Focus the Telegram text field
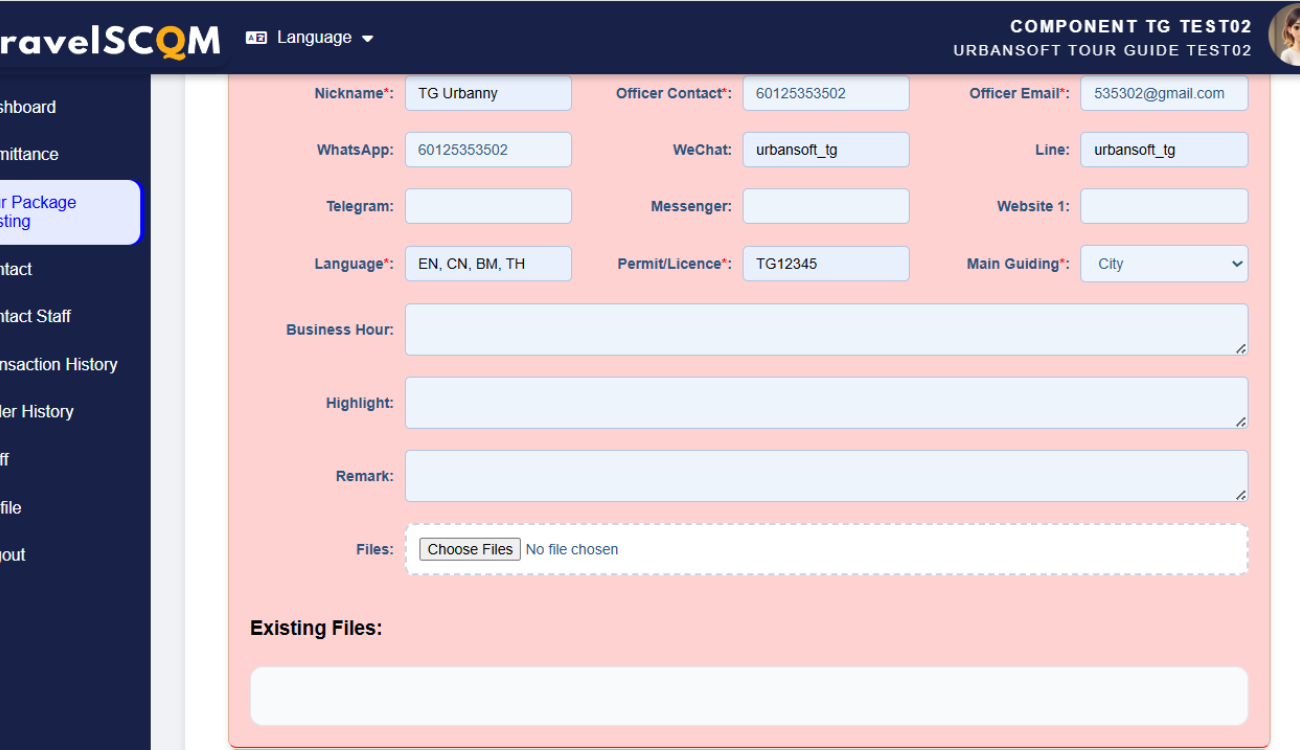Viewport: 1300px width, 750px height. click(x=488, y=206)
